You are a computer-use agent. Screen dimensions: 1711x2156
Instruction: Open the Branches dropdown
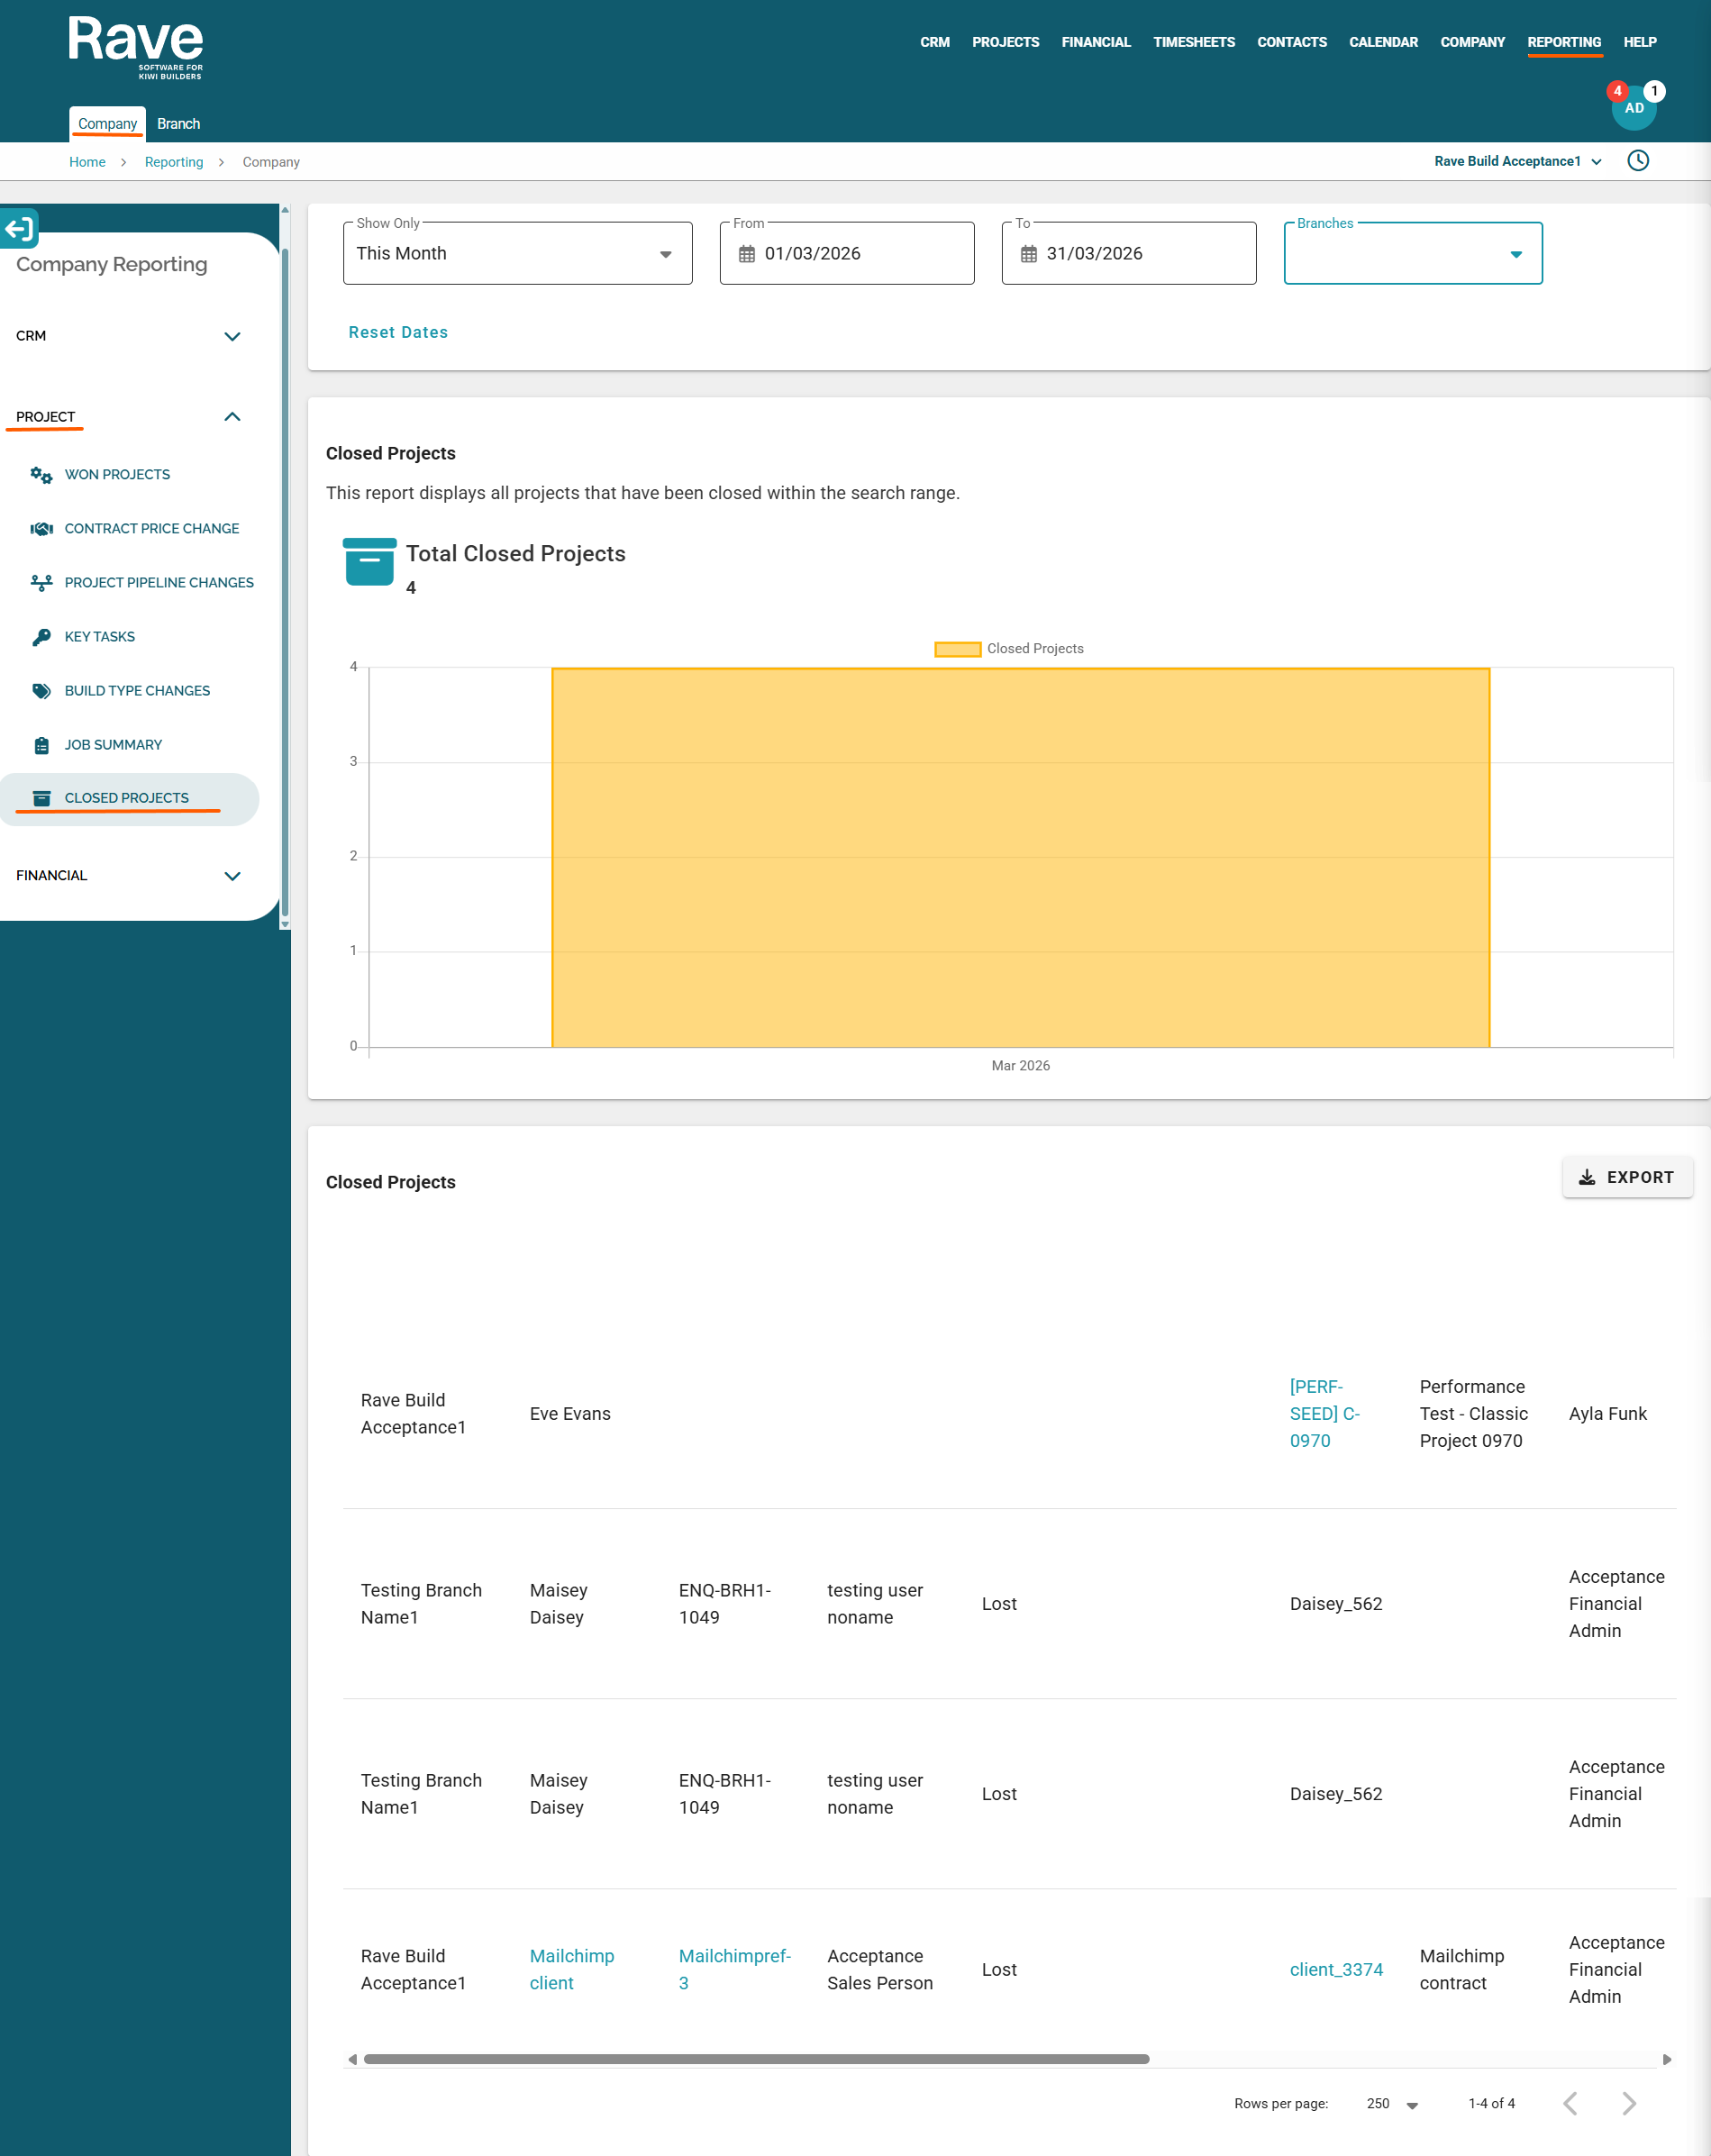(1413, 254)
